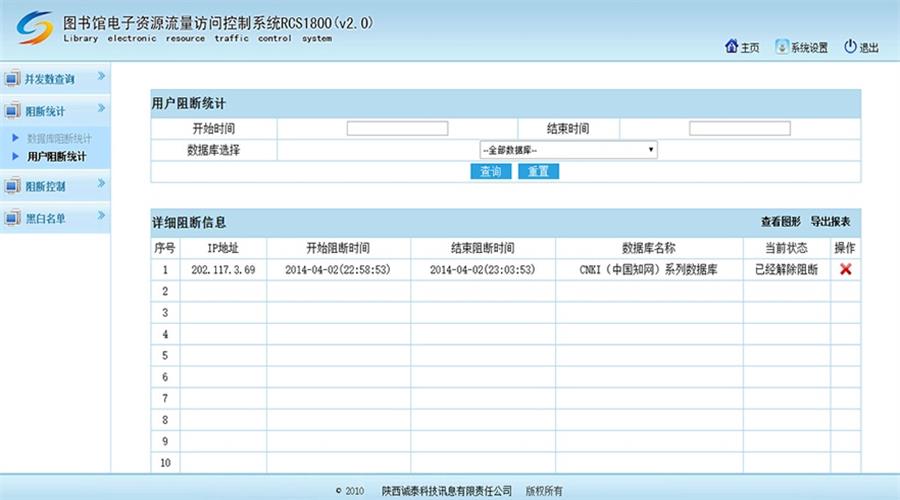
Task: Click the monitor icon beside 阻断控制
Action: click(13, 185)
